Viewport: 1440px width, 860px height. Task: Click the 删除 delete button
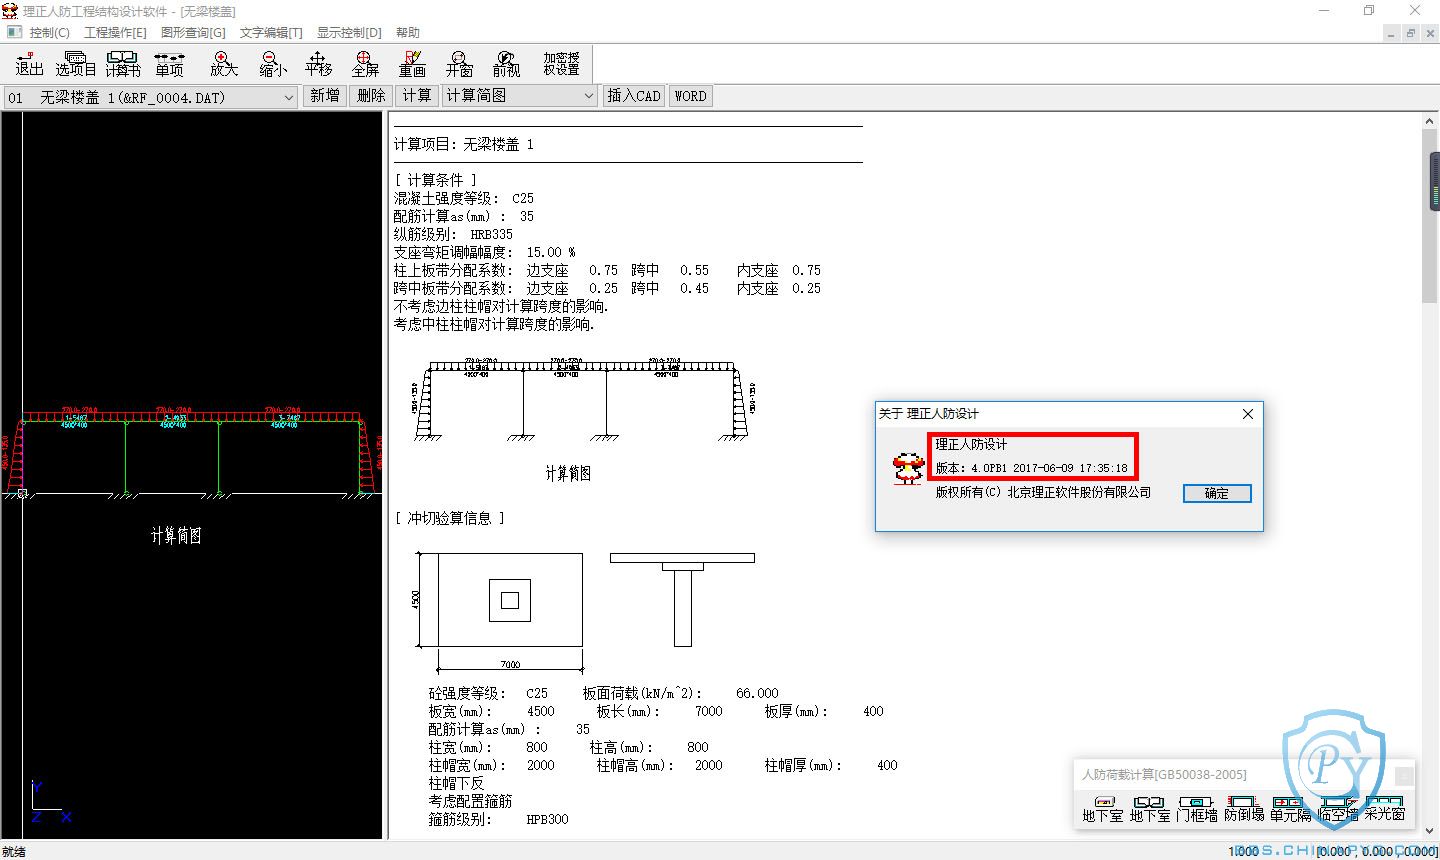click(x=371, y=96)
